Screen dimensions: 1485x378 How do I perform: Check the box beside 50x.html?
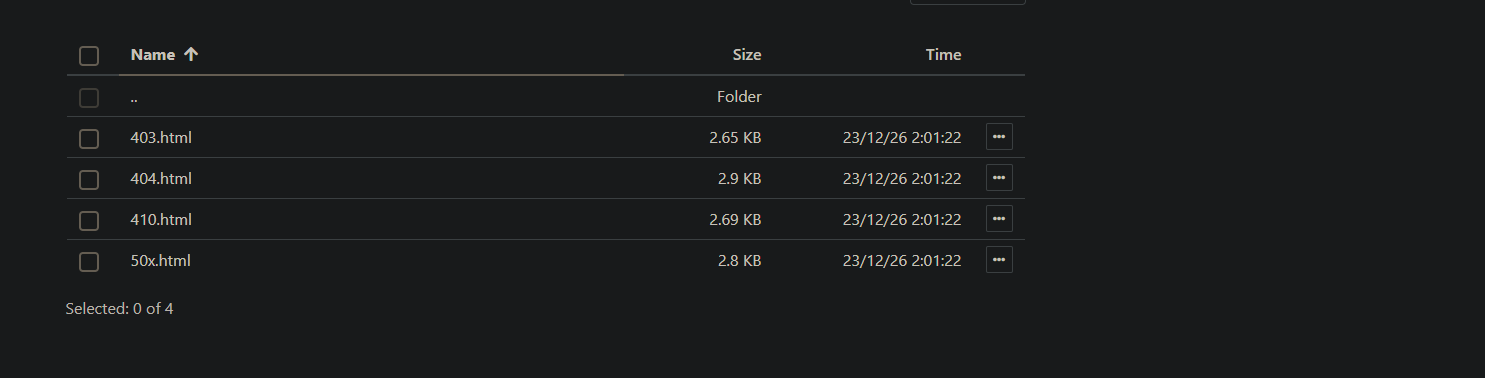pos(89,262)
